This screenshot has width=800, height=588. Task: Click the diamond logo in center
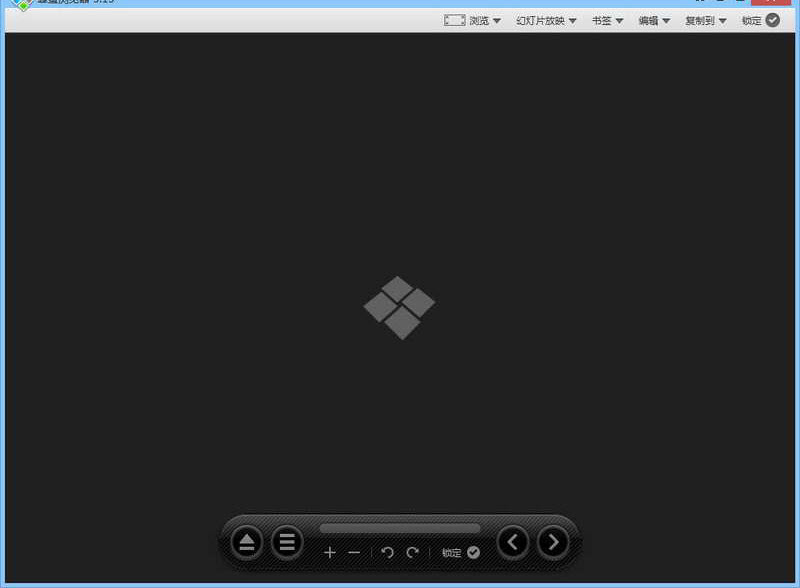tap(399, 307)
